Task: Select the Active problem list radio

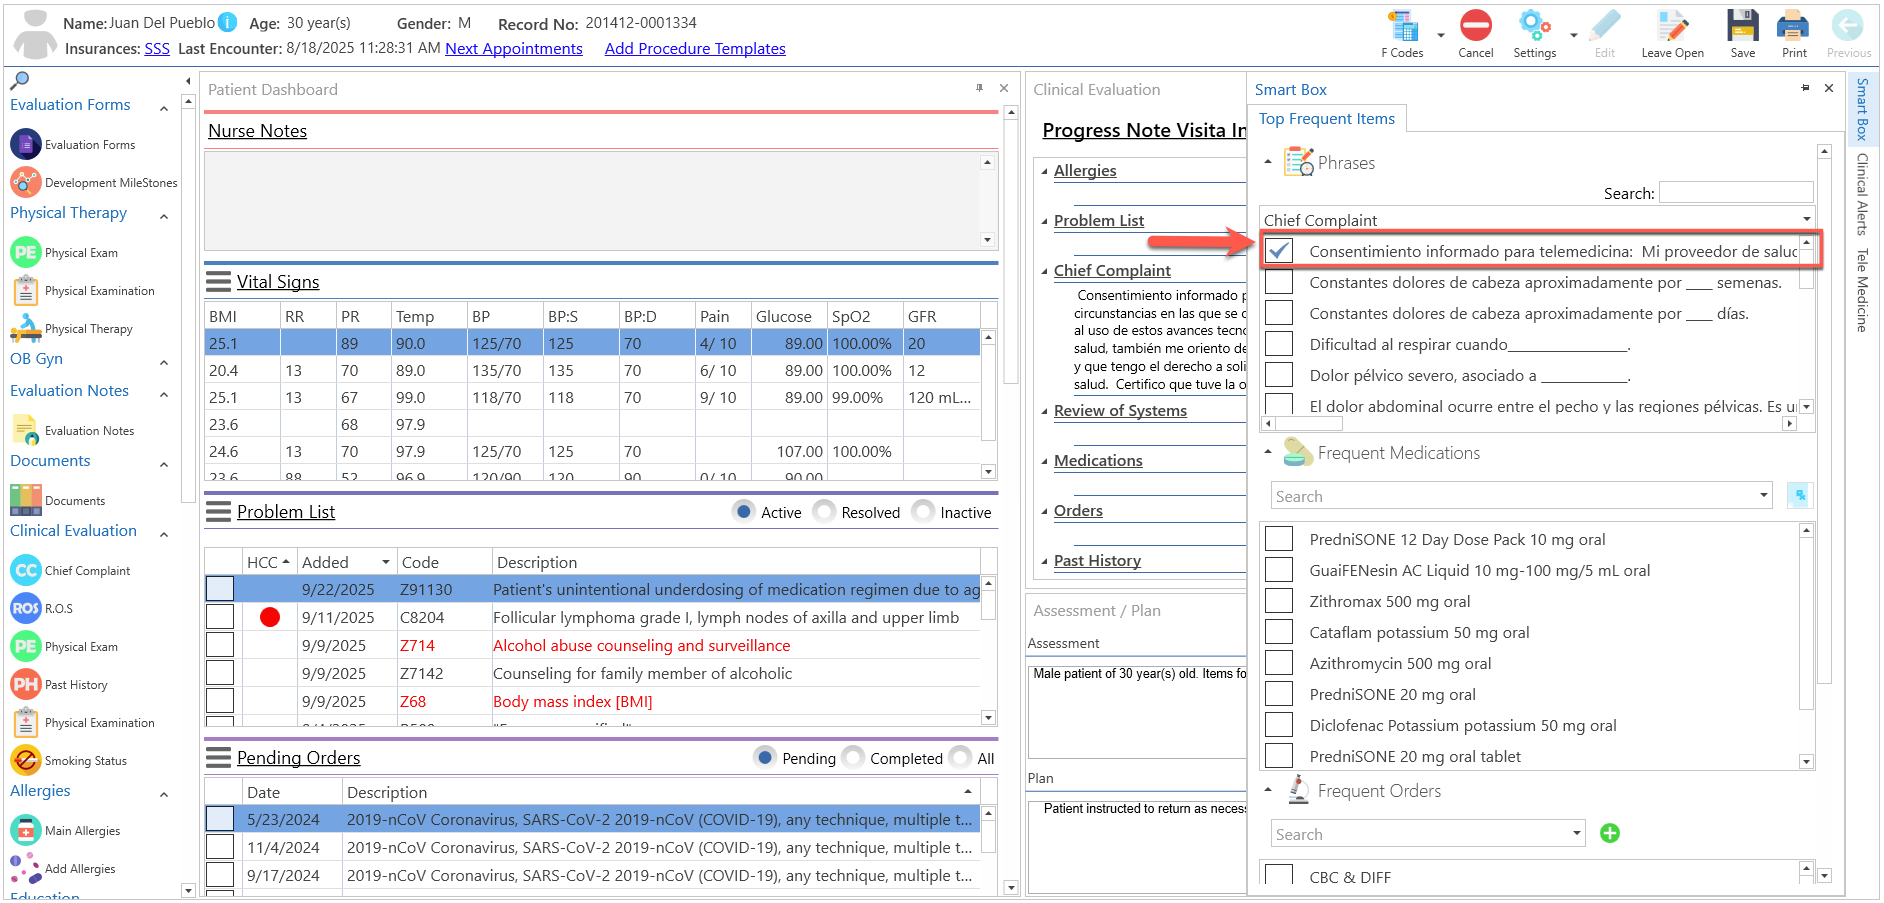Action: (743, 511)
